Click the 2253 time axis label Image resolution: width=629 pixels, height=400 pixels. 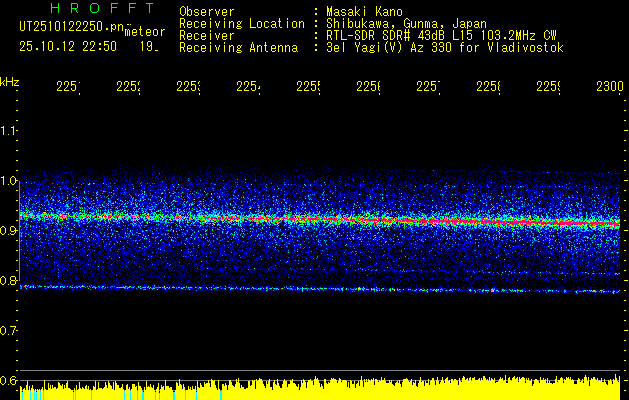click(189, 87)
